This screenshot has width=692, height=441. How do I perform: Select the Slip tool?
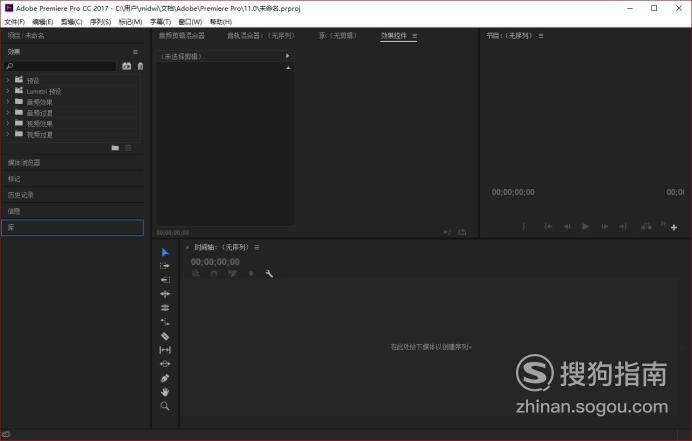(165, 350)
